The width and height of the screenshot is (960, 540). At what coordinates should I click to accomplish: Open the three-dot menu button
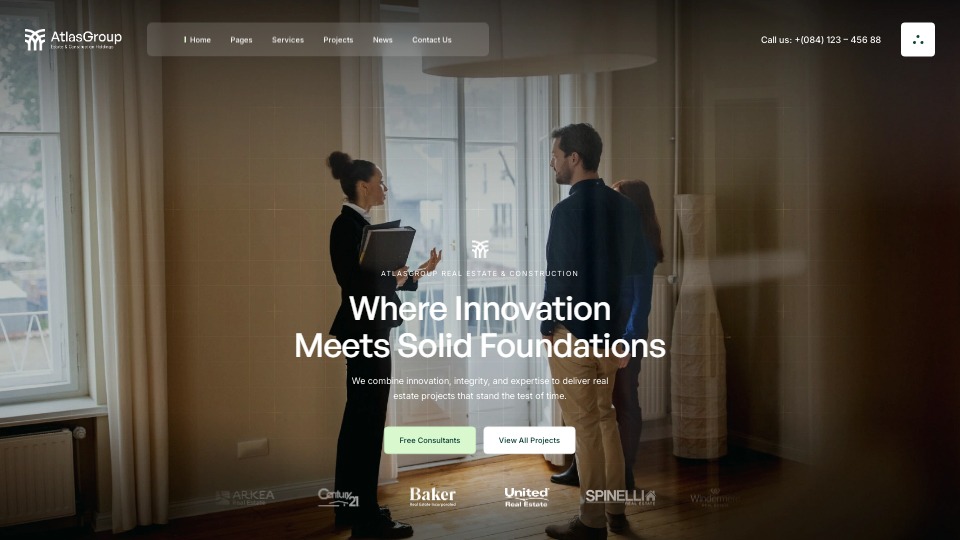918,40
